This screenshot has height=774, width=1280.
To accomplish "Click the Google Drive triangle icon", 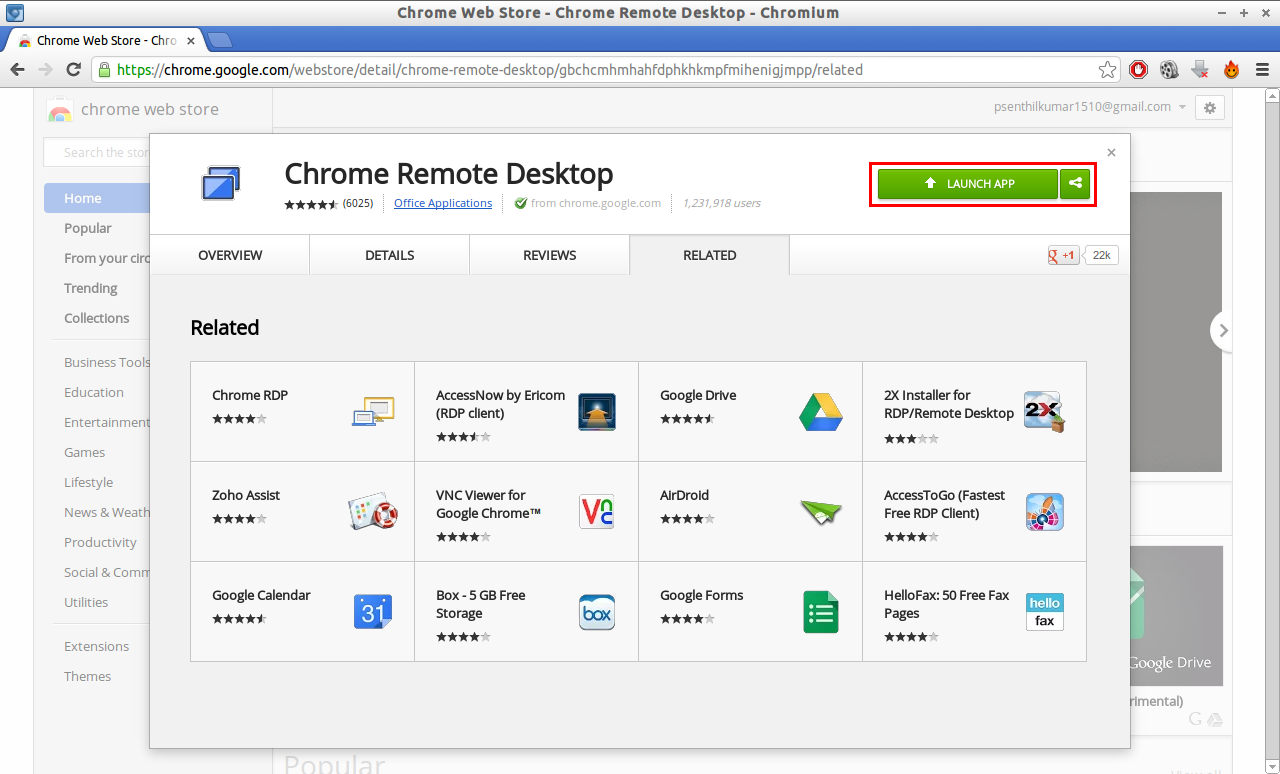I will click(821, 412).
